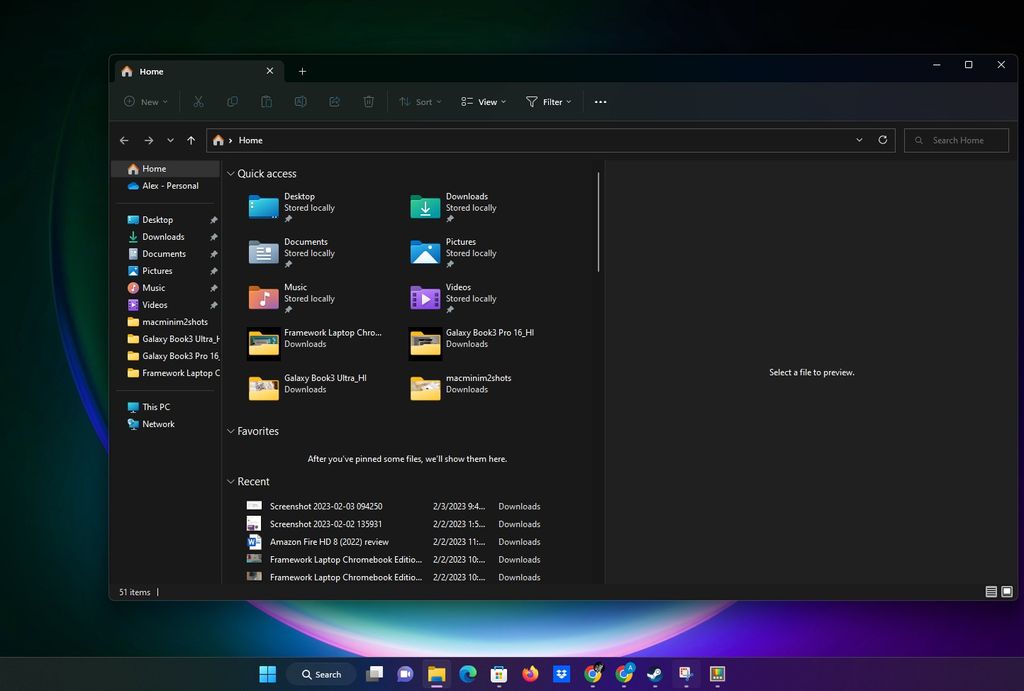Click the Refresh icon beside the address bar
Image resolution: width=1024 pixels, height=691 pixels.
point(882,140)
